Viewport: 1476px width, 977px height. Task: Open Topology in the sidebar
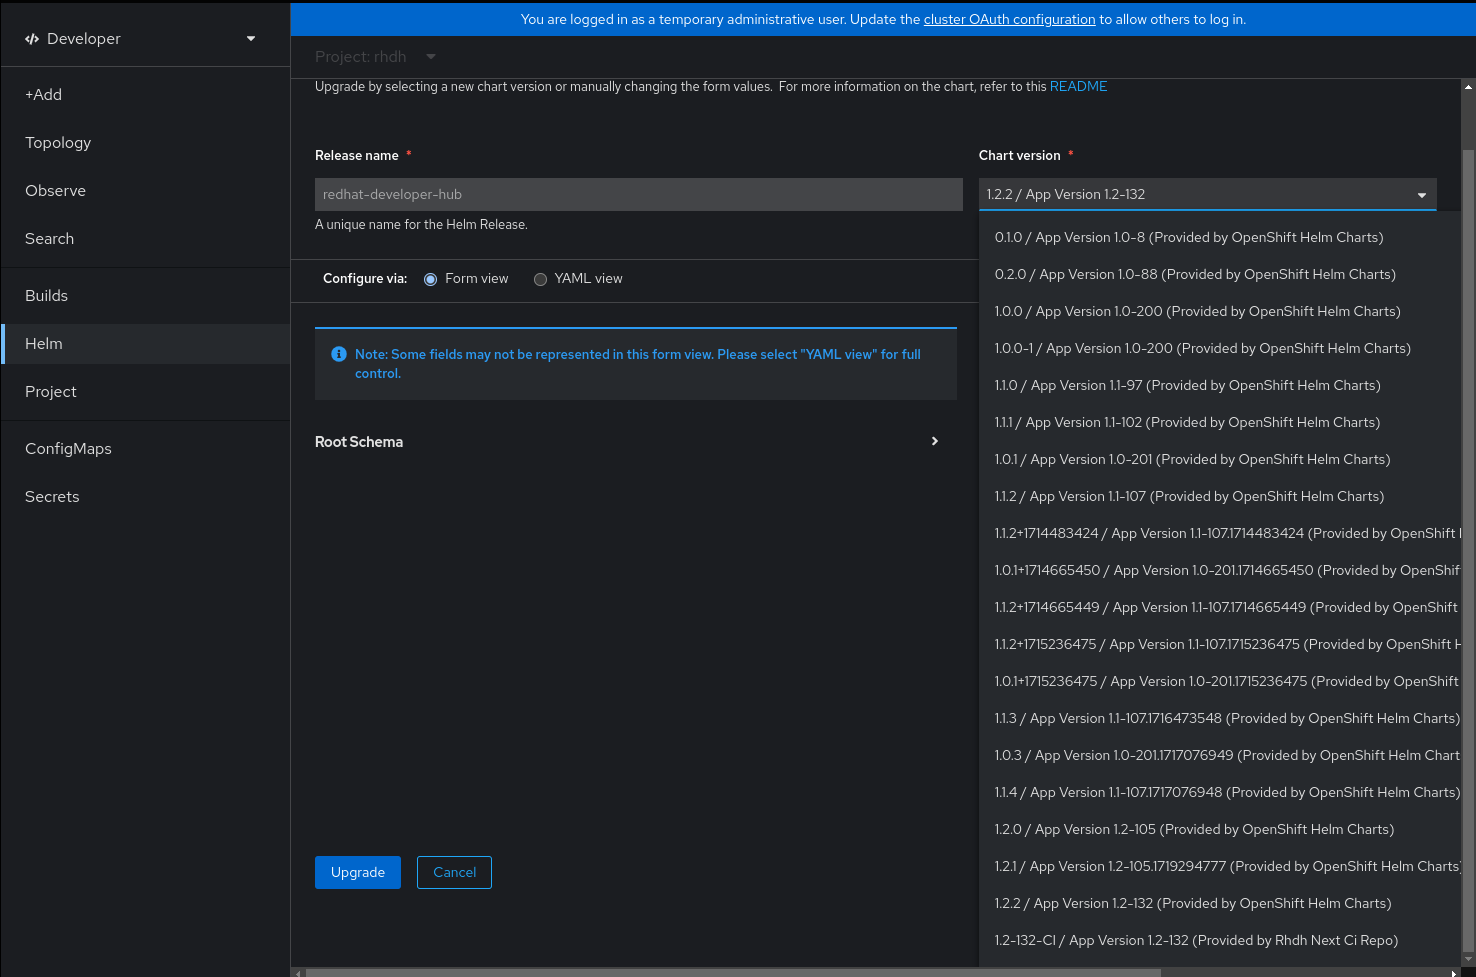[x=146, y=143]
